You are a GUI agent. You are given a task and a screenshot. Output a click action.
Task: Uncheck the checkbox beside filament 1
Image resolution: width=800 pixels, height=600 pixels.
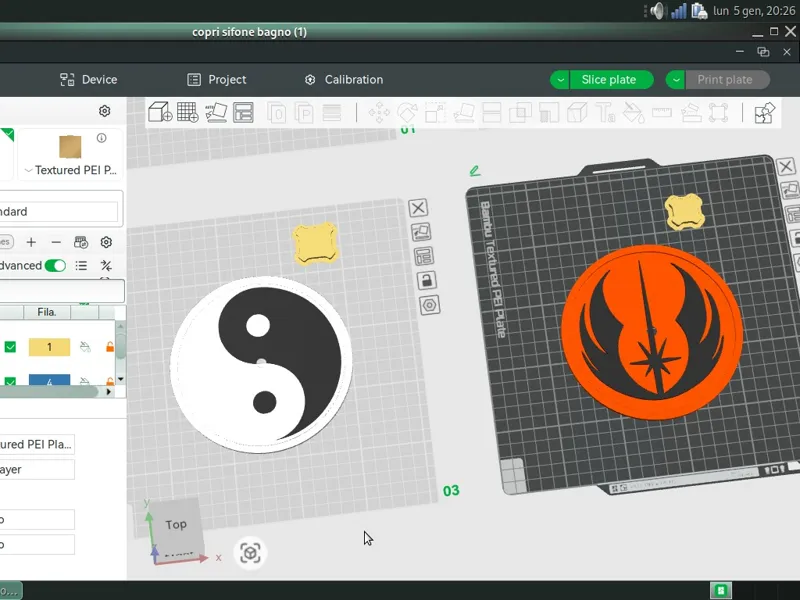(x=10, y=347)
